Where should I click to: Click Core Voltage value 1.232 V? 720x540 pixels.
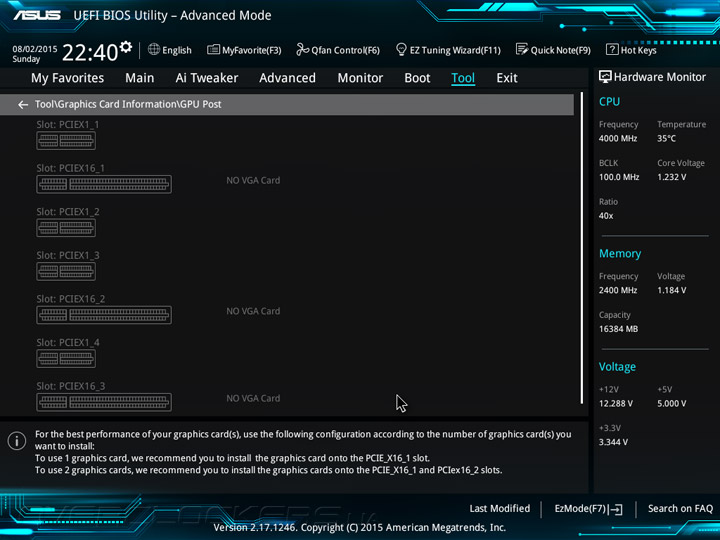coord(672,177)
